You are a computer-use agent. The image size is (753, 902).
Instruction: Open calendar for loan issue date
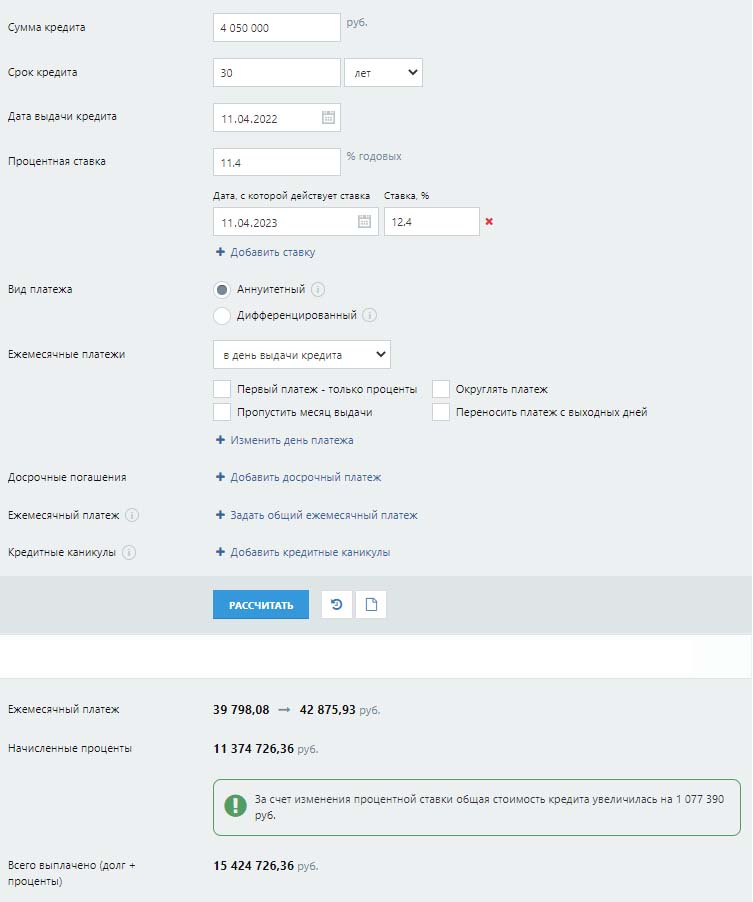click(328, 118)
